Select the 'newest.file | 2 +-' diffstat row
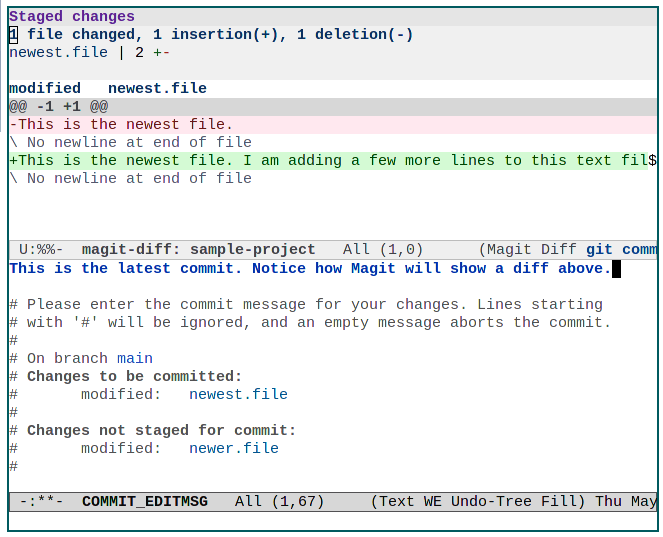The height and width of the screenshot is (537, 663). click(x=89, y=52)
